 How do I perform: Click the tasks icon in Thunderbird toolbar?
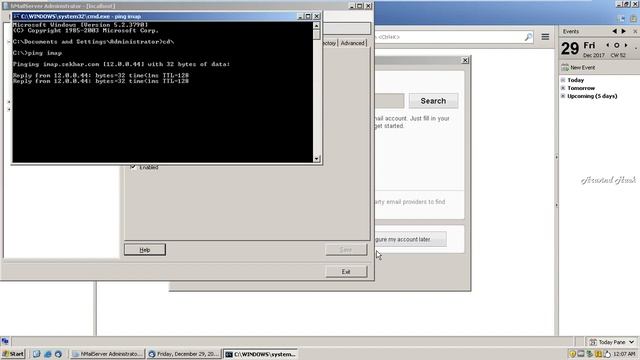633,19
